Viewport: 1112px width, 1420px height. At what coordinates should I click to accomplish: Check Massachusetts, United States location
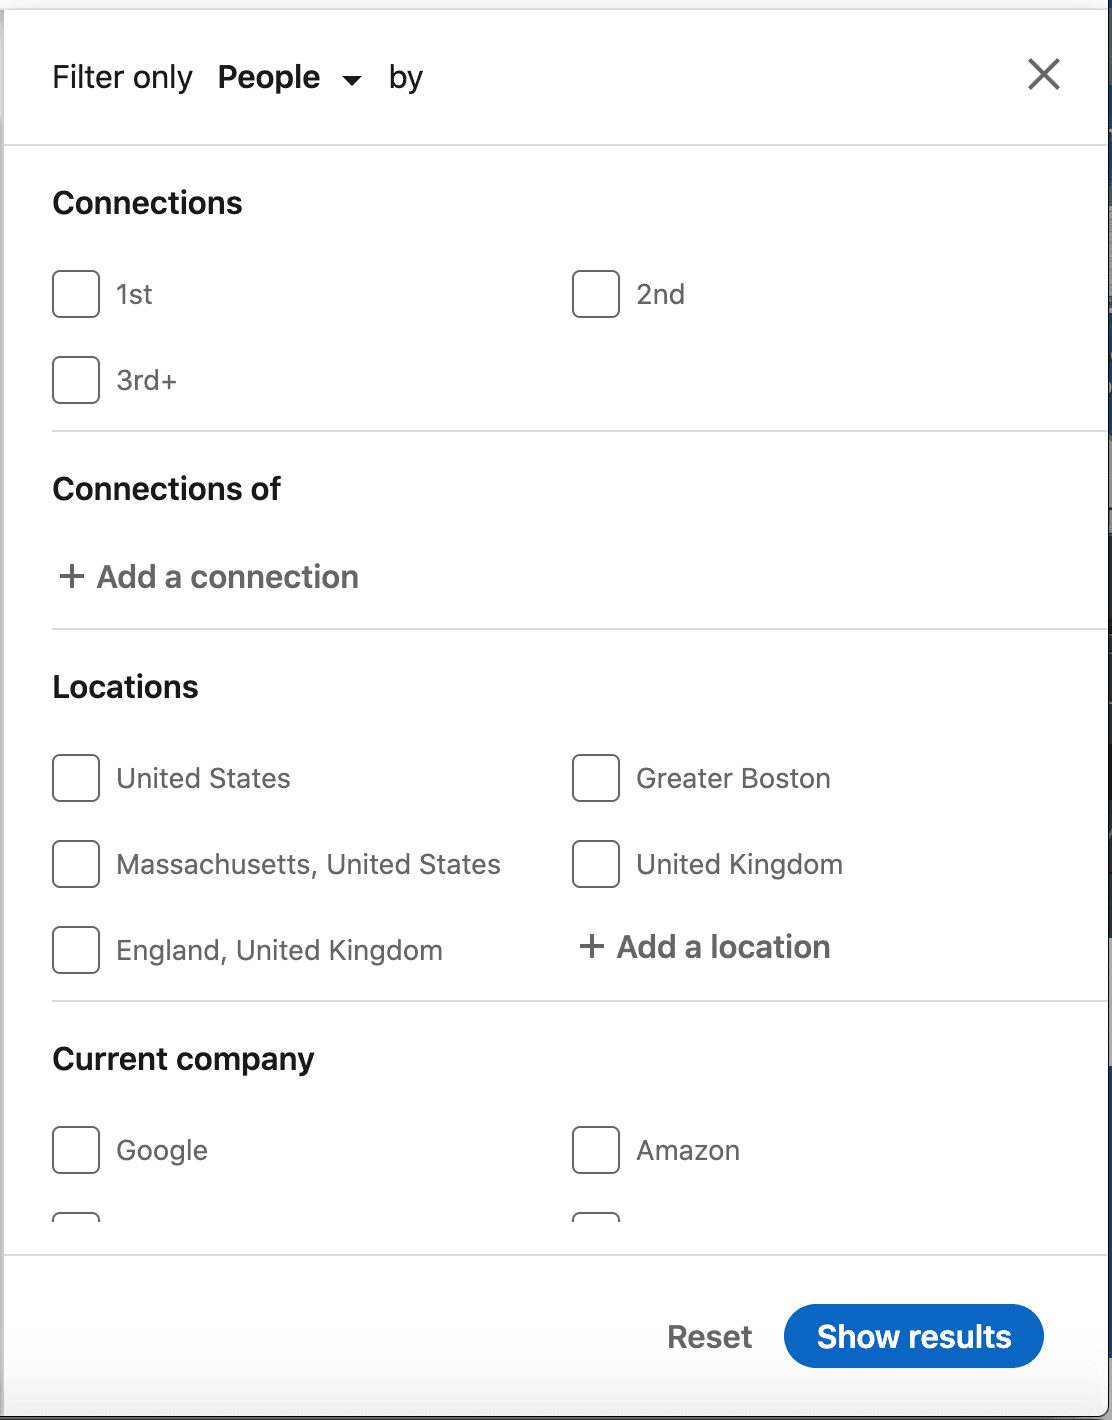point(75,864)
